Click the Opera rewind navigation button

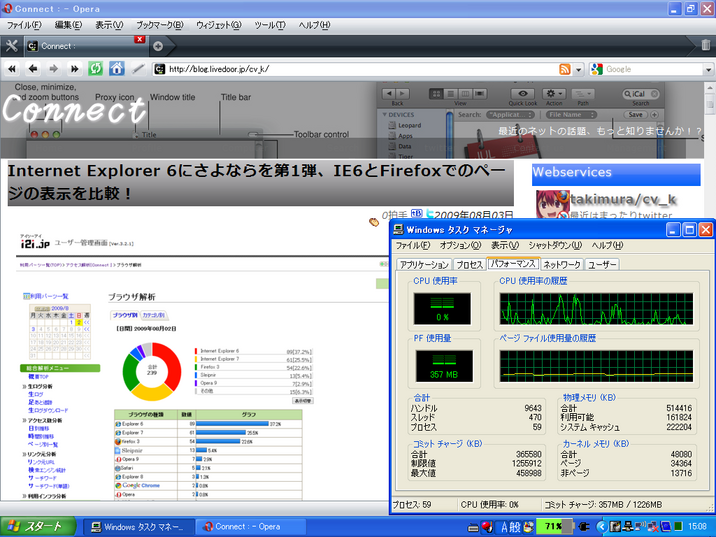[12, 69]
